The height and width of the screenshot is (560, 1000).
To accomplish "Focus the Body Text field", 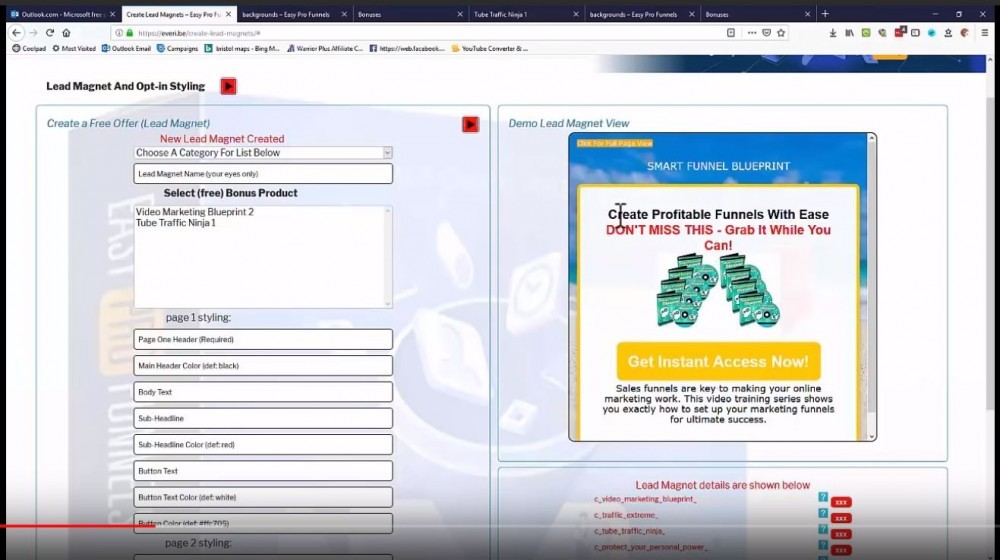I will coord(263,392).
